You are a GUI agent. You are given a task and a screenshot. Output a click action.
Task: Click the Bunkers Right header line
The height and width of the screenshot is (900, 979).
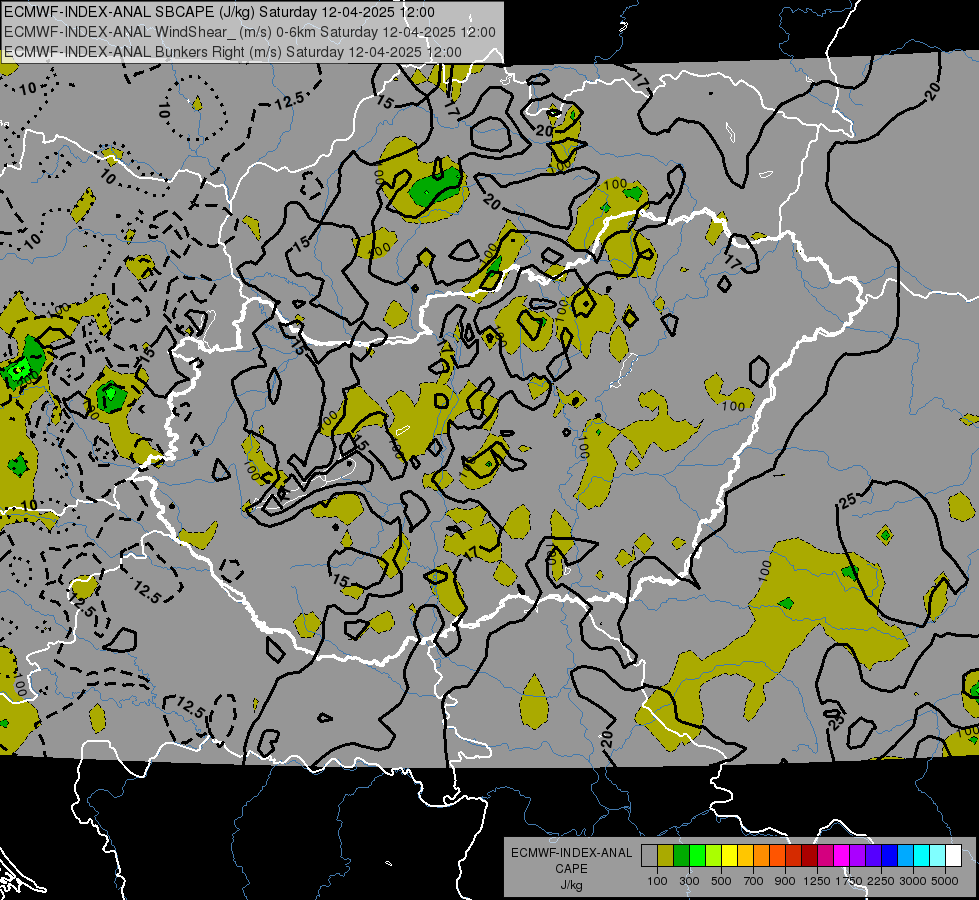233,52
